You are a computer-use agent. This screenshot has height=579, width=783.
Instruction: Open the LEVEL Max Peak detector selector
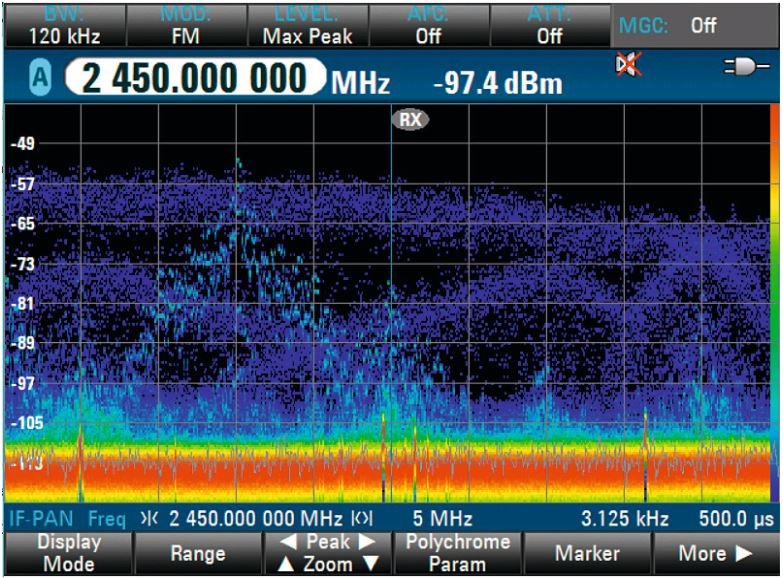[x=307, y=25]
